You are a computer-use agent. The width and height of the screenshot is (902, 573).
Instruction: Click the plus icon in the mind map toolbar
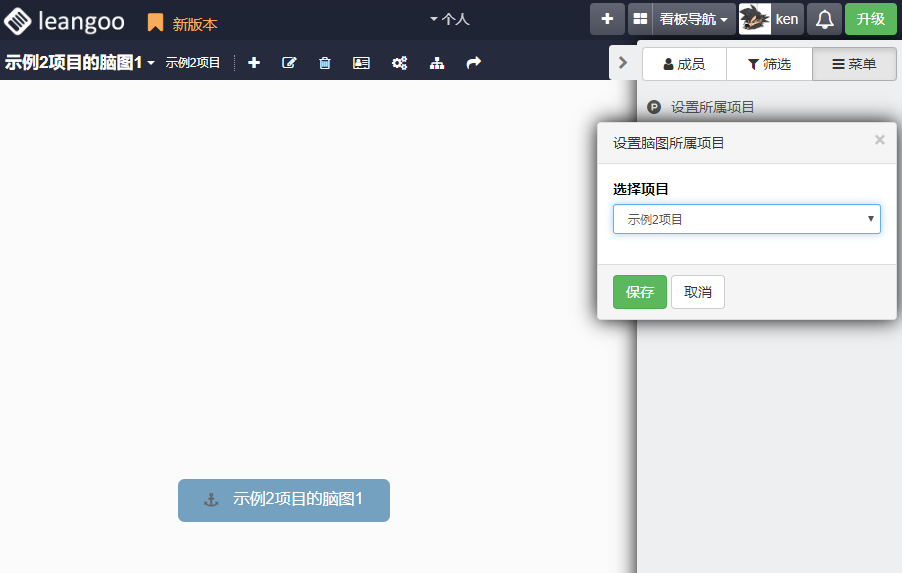(254, 63)
